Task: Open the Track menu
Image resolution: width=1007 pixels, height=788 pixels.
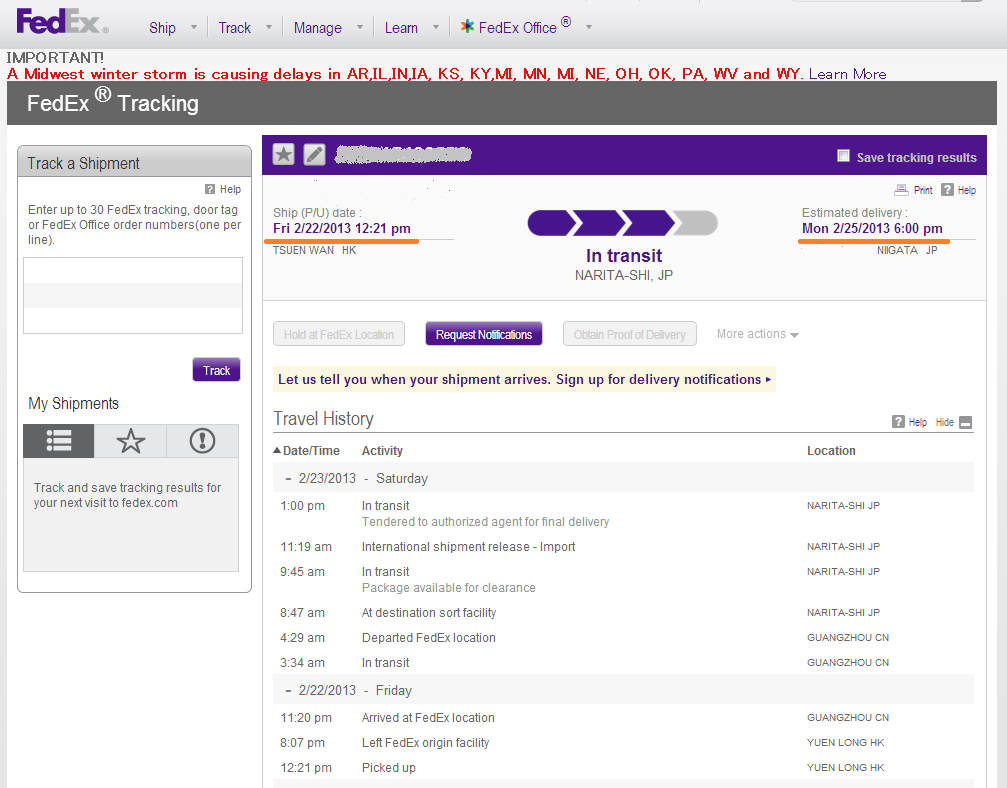Action: 234,28
